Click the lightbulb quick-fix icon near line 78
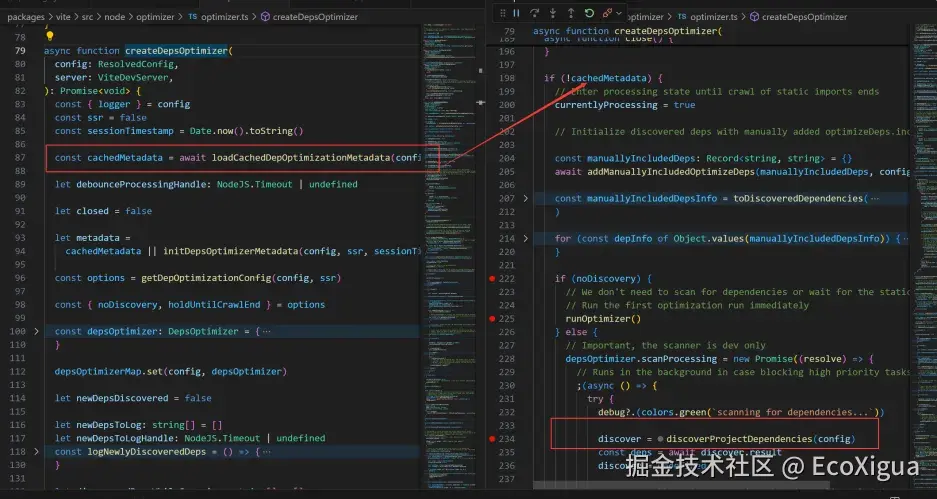 (x=50, y=36)
